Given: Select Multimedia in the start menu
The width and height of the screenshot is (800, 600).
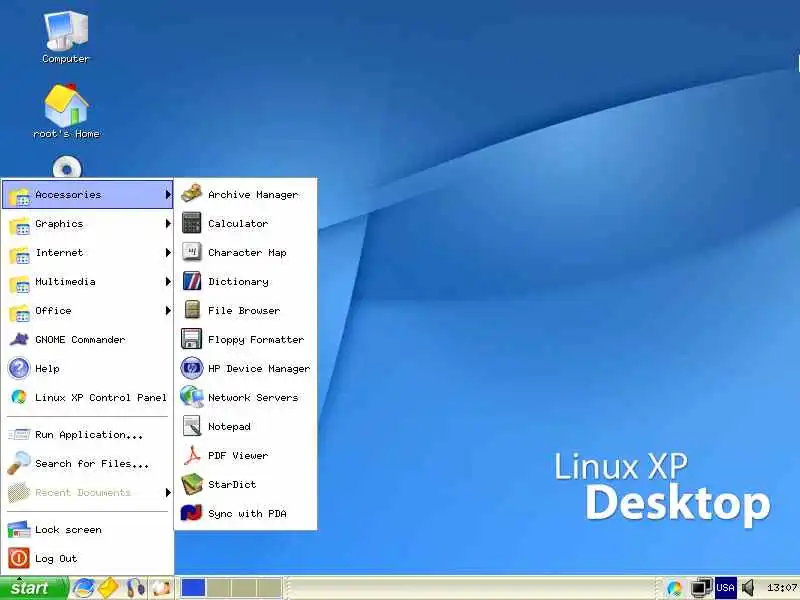Looking at the screenshot, I should pos(88,282).
